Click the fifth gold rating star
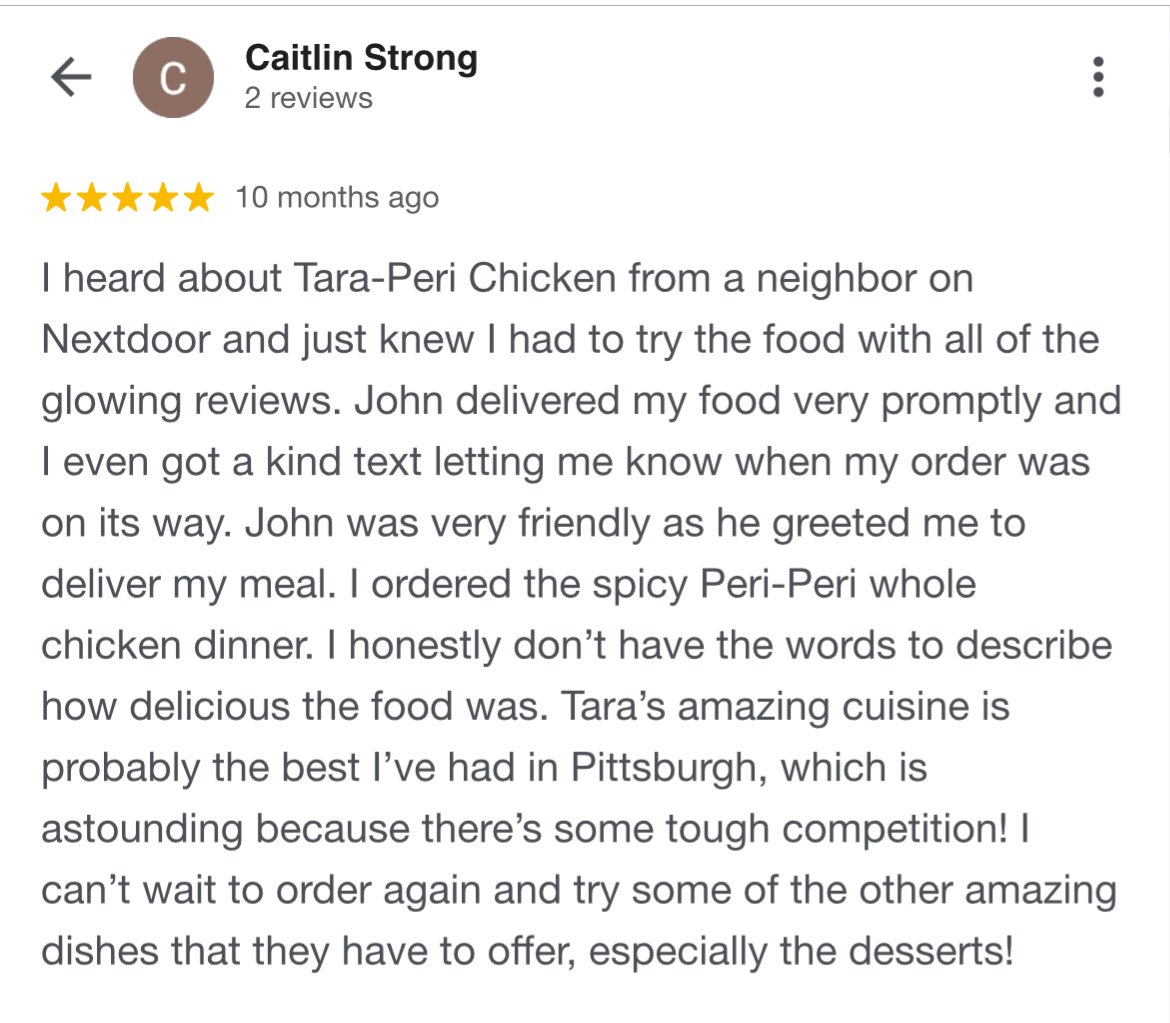Viewport: 1170px width, 1023px height. 198,198
